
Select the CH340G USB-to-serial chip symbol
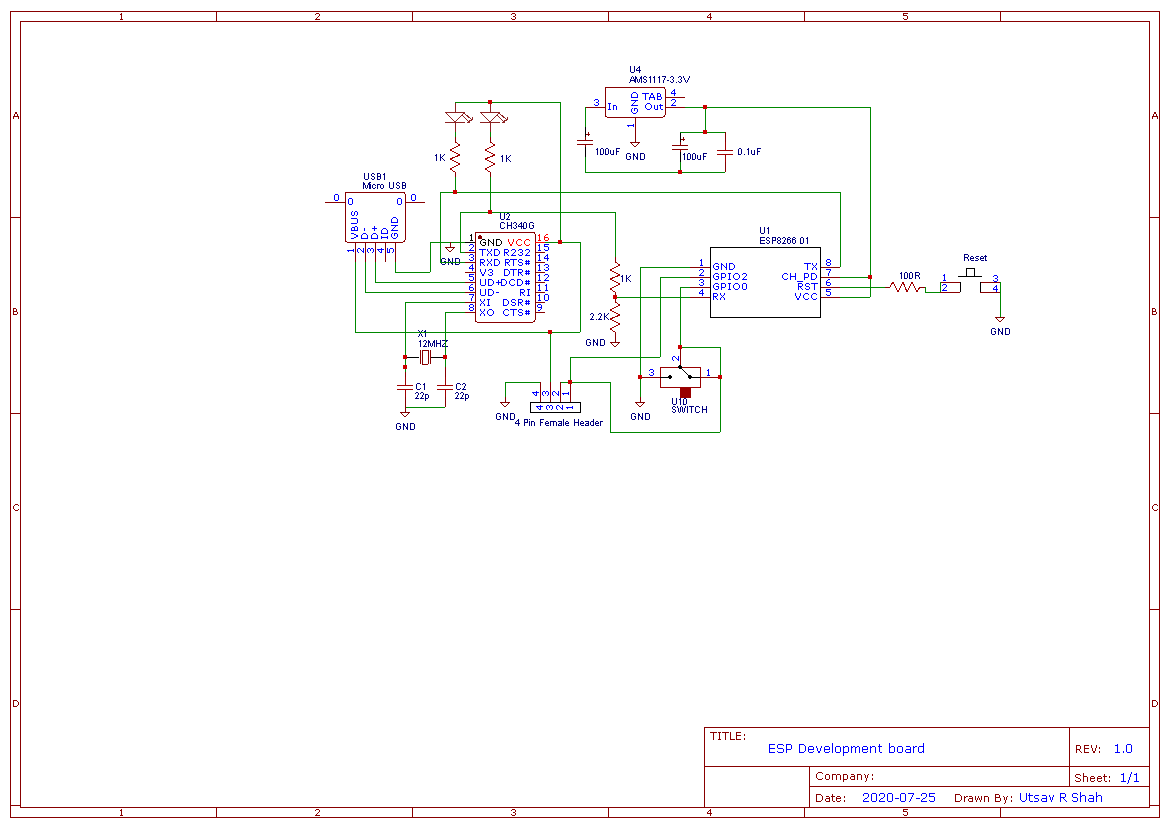(505, 275)
